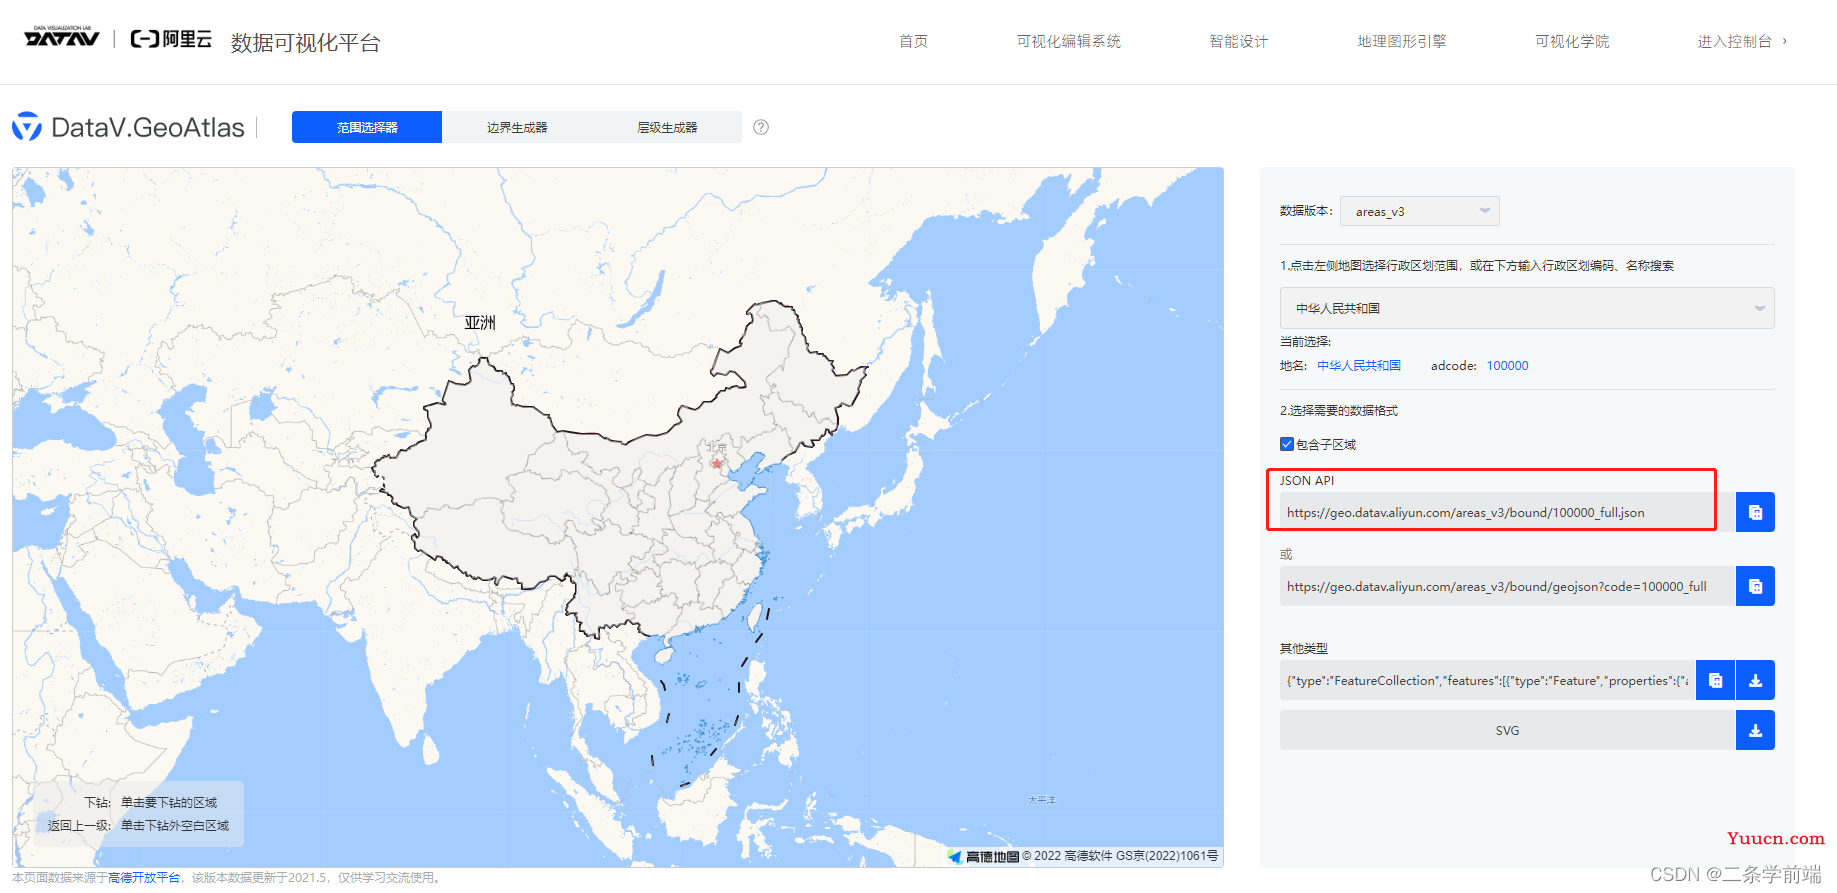Open the 数据版本 areas_v3 dropdown

[x=1420, y=211]
